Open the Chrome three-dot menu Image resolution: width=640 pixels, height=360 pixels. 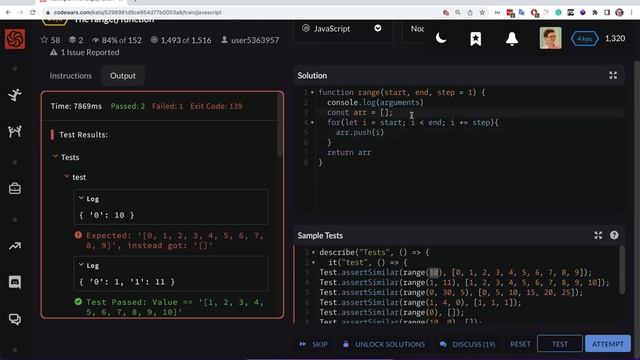[632, 13]
